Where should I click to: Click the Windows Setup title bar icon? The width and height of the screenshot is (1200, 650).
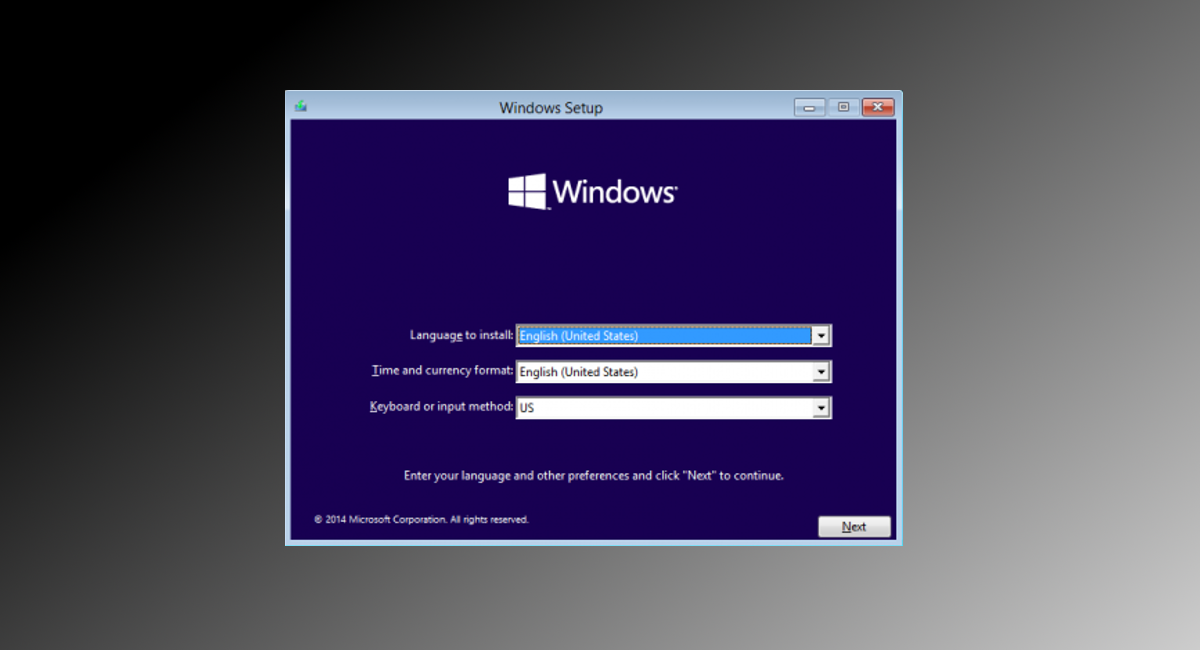(300, 106)
